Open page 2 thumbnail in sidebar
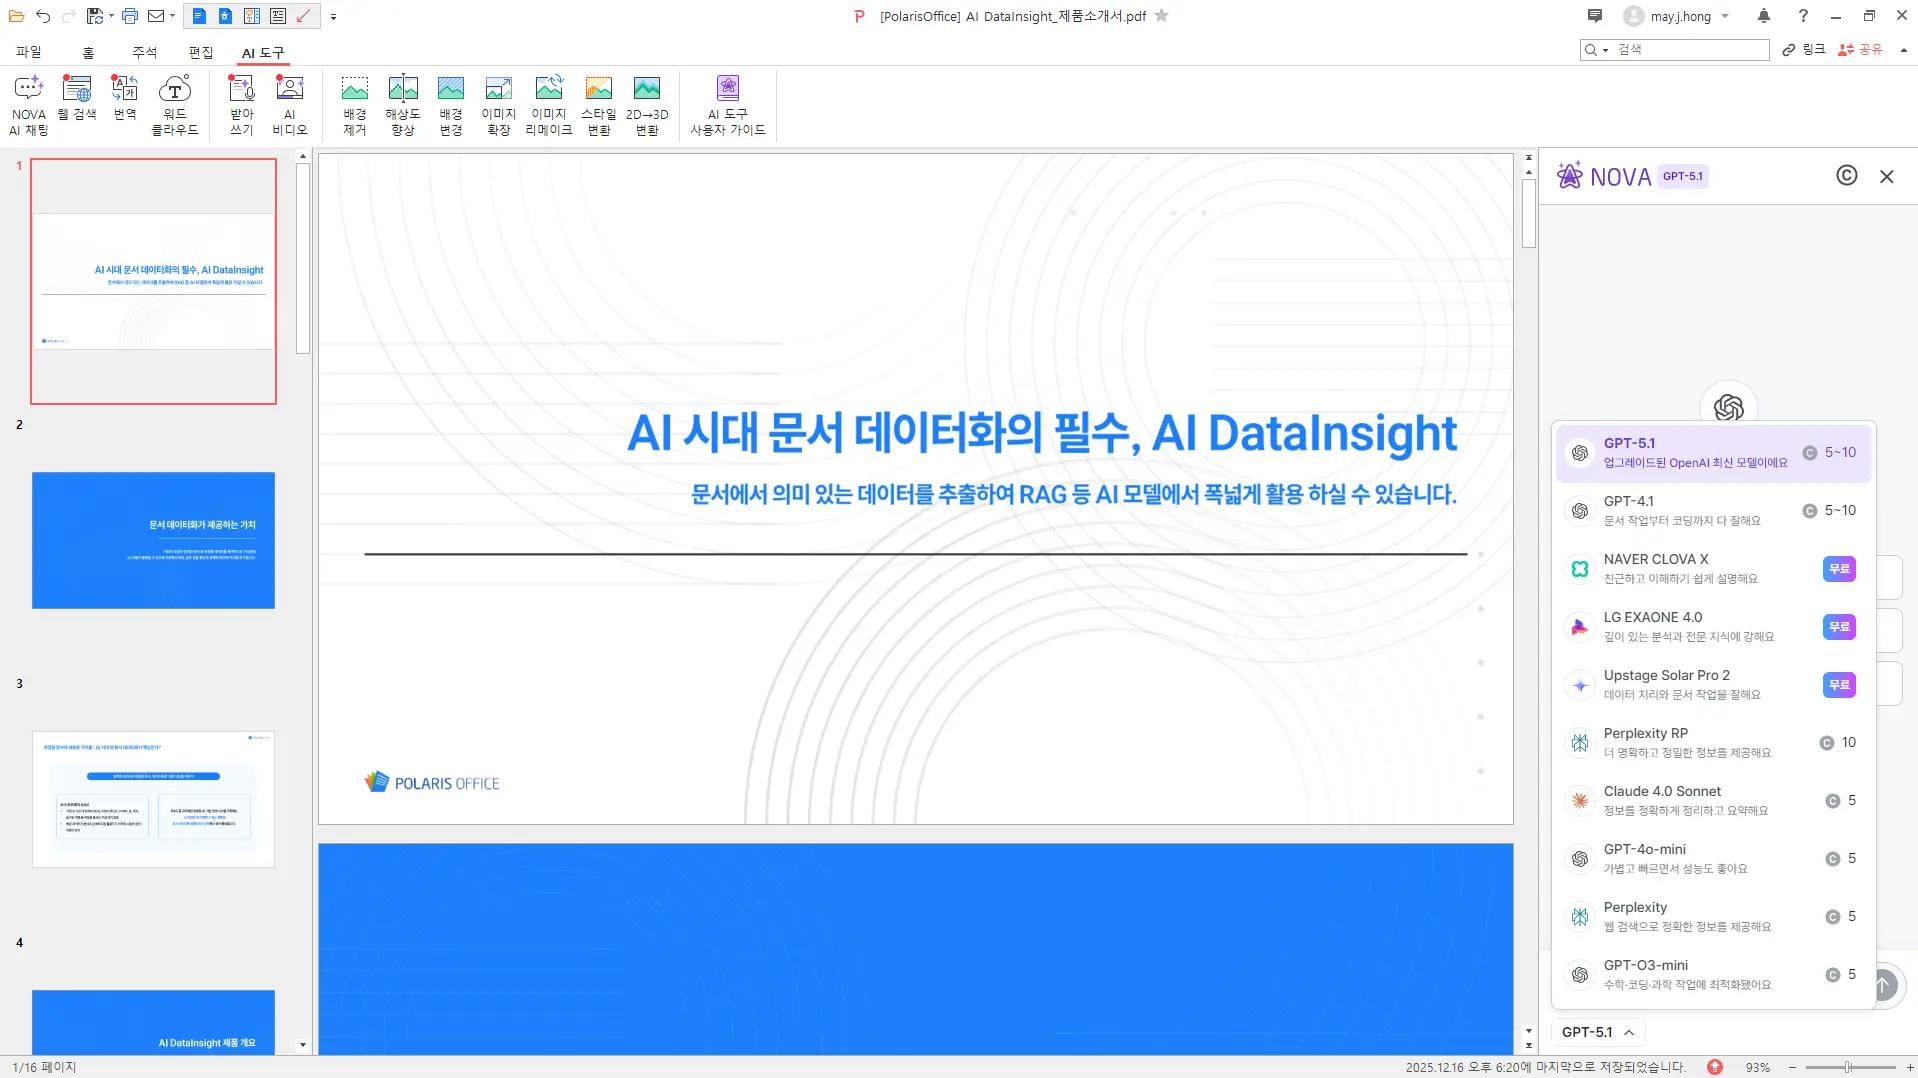This screenshot has width=1918, height=1078. pos(152,540)
